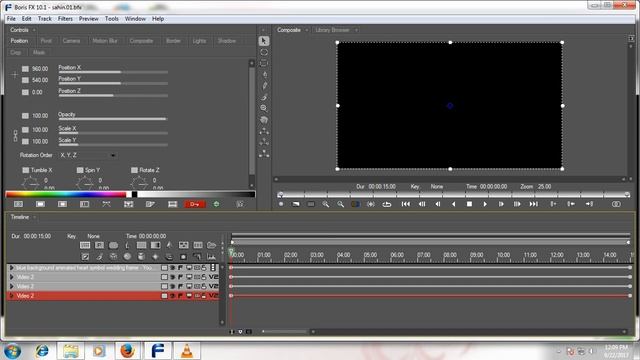Screen dimensions: 640x360
Task: Select the zoom magnifier tool in palette
Action: 264,108
